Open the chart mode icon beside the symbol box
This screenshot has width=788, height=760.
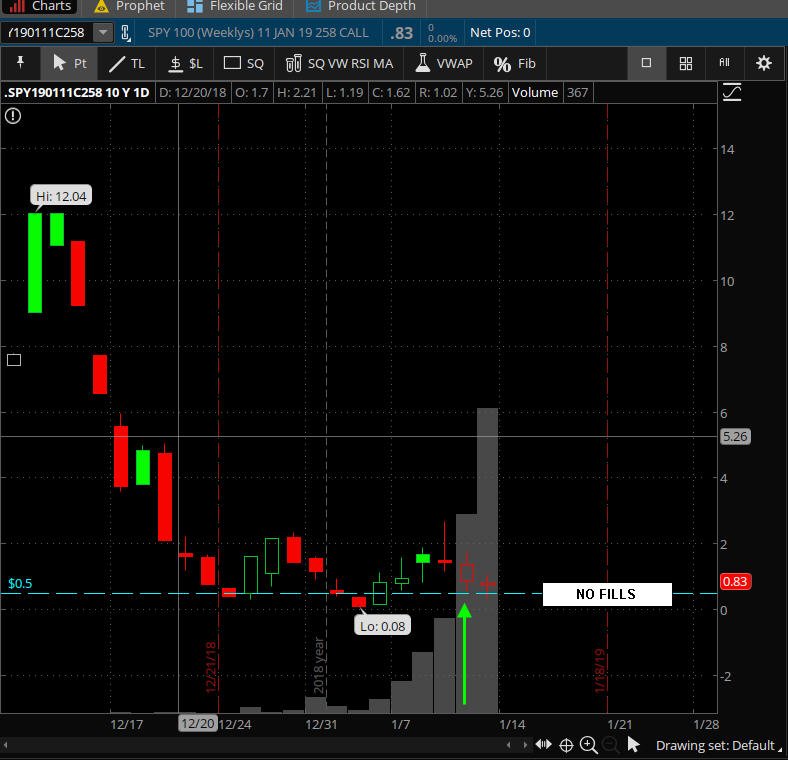(x=126, y=33)
